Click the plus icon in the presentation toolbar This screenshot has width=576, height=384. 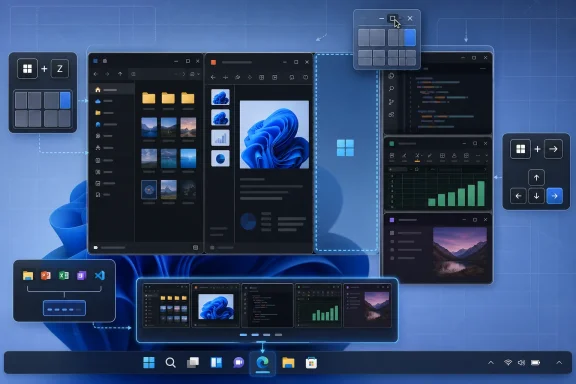(225, 77)
